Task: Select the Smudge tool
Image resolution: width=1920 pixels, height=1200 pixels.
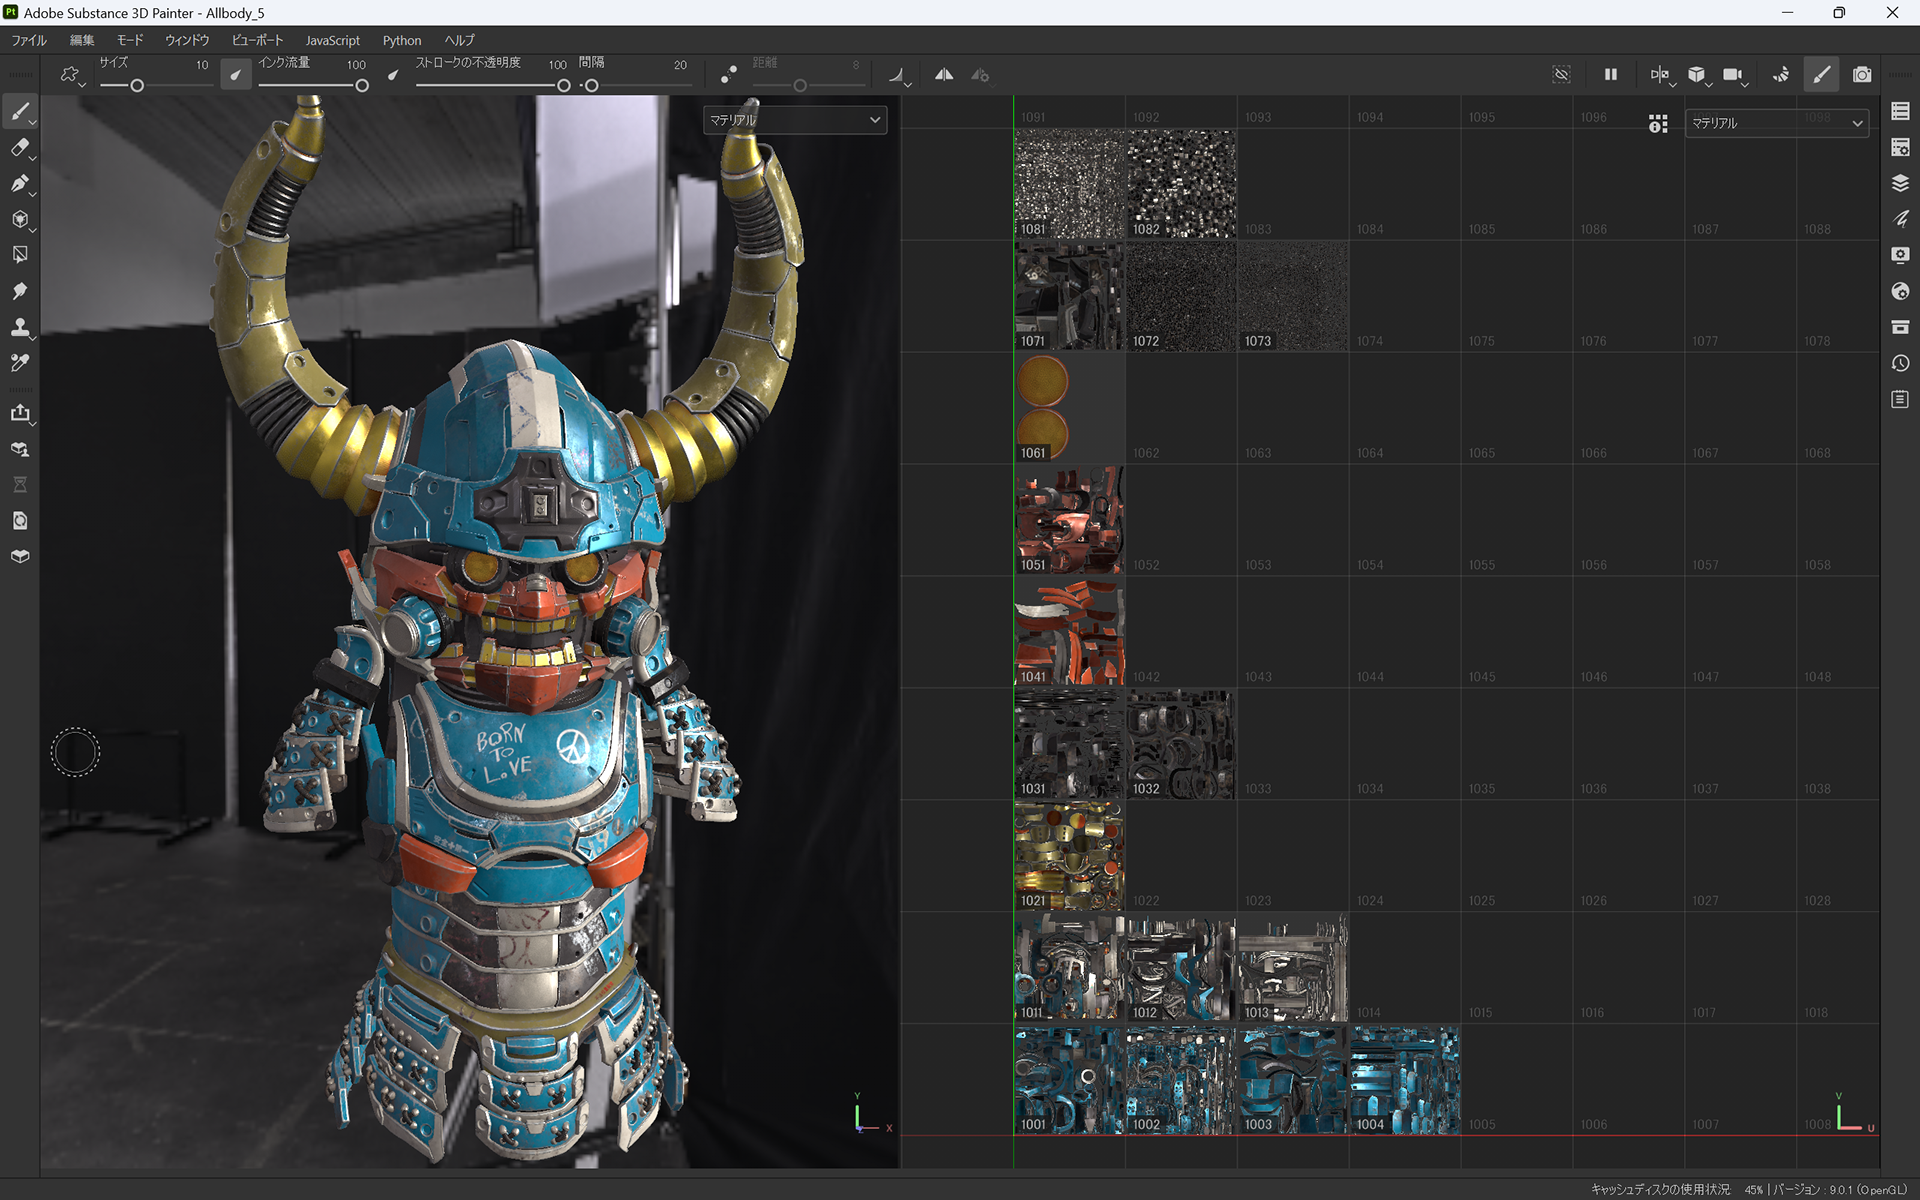Action: coord(19,291)
